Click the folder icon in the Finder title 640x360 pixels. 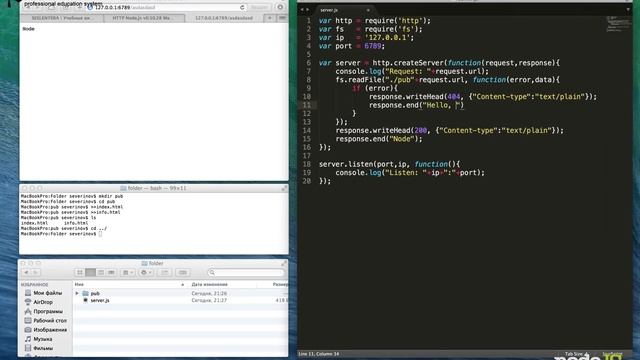point(144,263)
